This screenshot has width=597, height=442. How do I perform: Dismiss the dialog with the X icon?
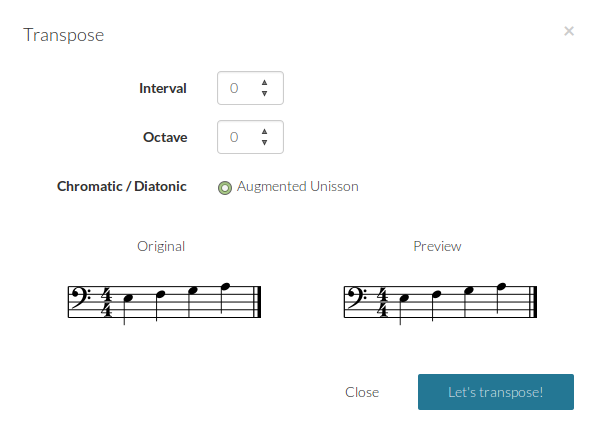coord(569,31)
